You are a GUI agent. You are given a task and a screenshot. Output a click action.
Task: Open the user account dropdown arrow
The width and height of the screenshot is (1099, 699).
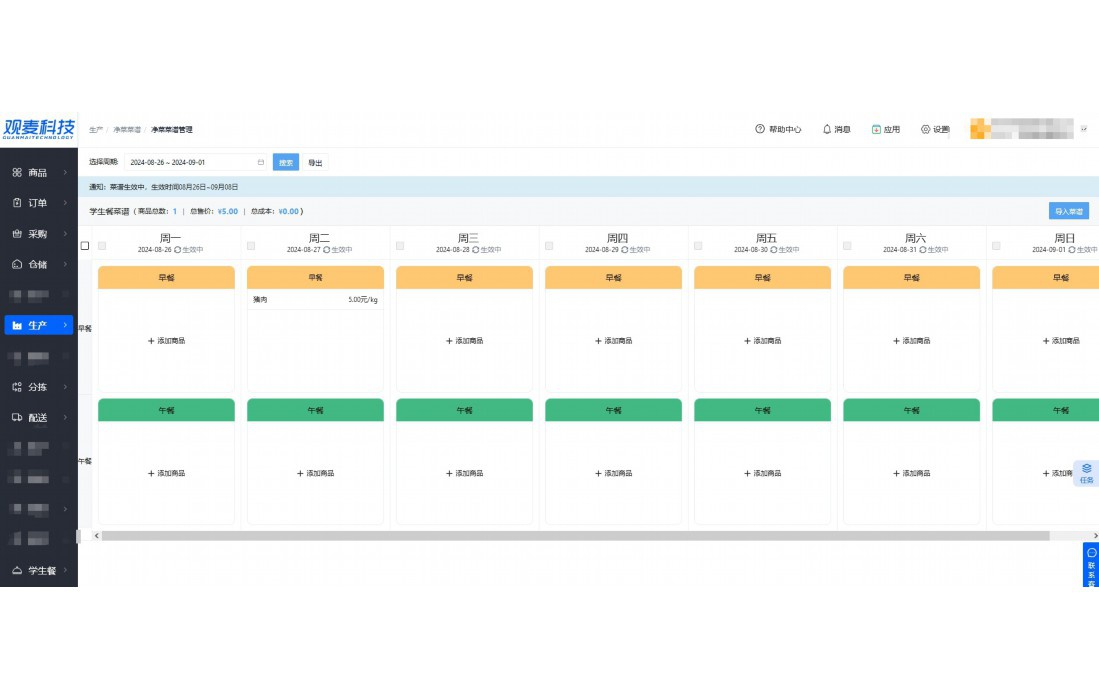coord(1084,129)
